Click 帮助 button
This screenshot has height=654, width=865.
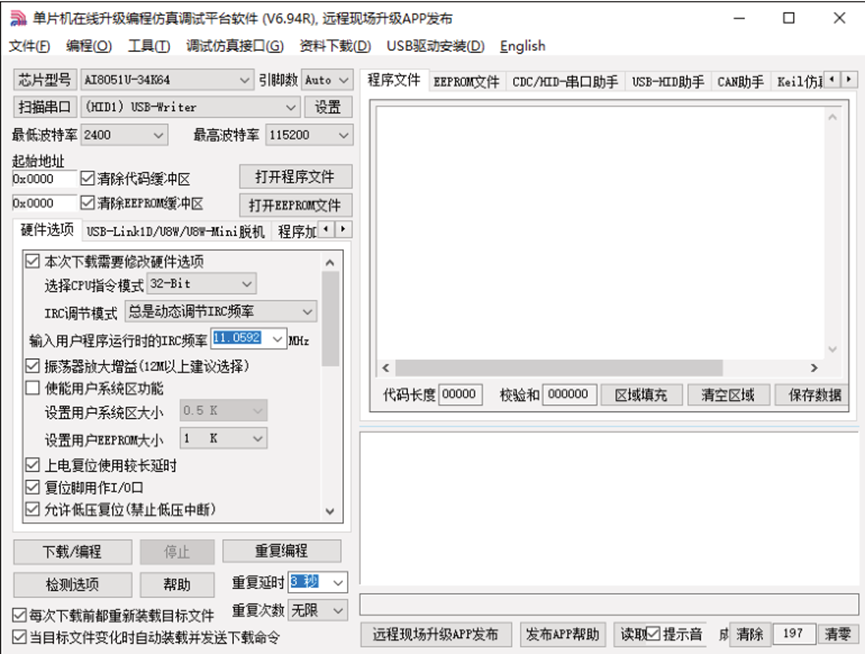click(x=177, y=585)
